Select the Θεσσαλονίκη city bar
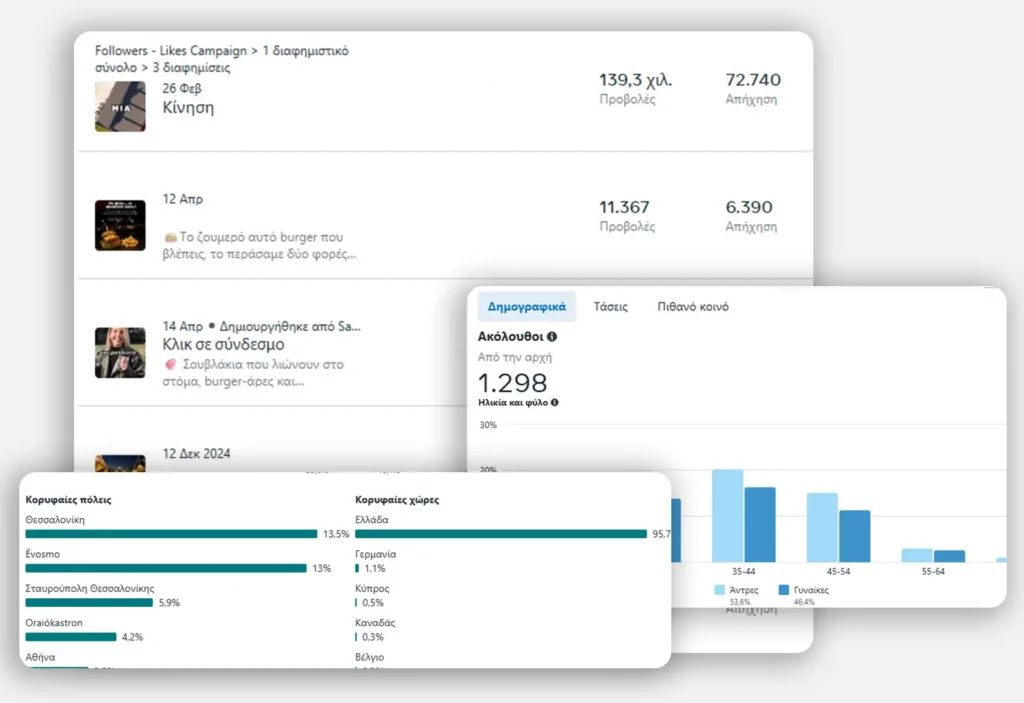 pos(170,534)
